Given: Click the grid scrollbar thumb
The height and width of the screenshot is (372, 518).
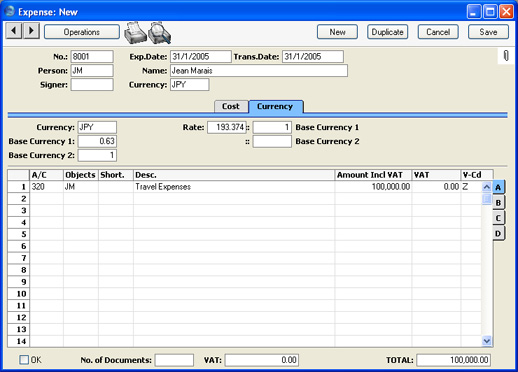Looking at the screenshot, I should pyautogui.click(x=487, y=199).
